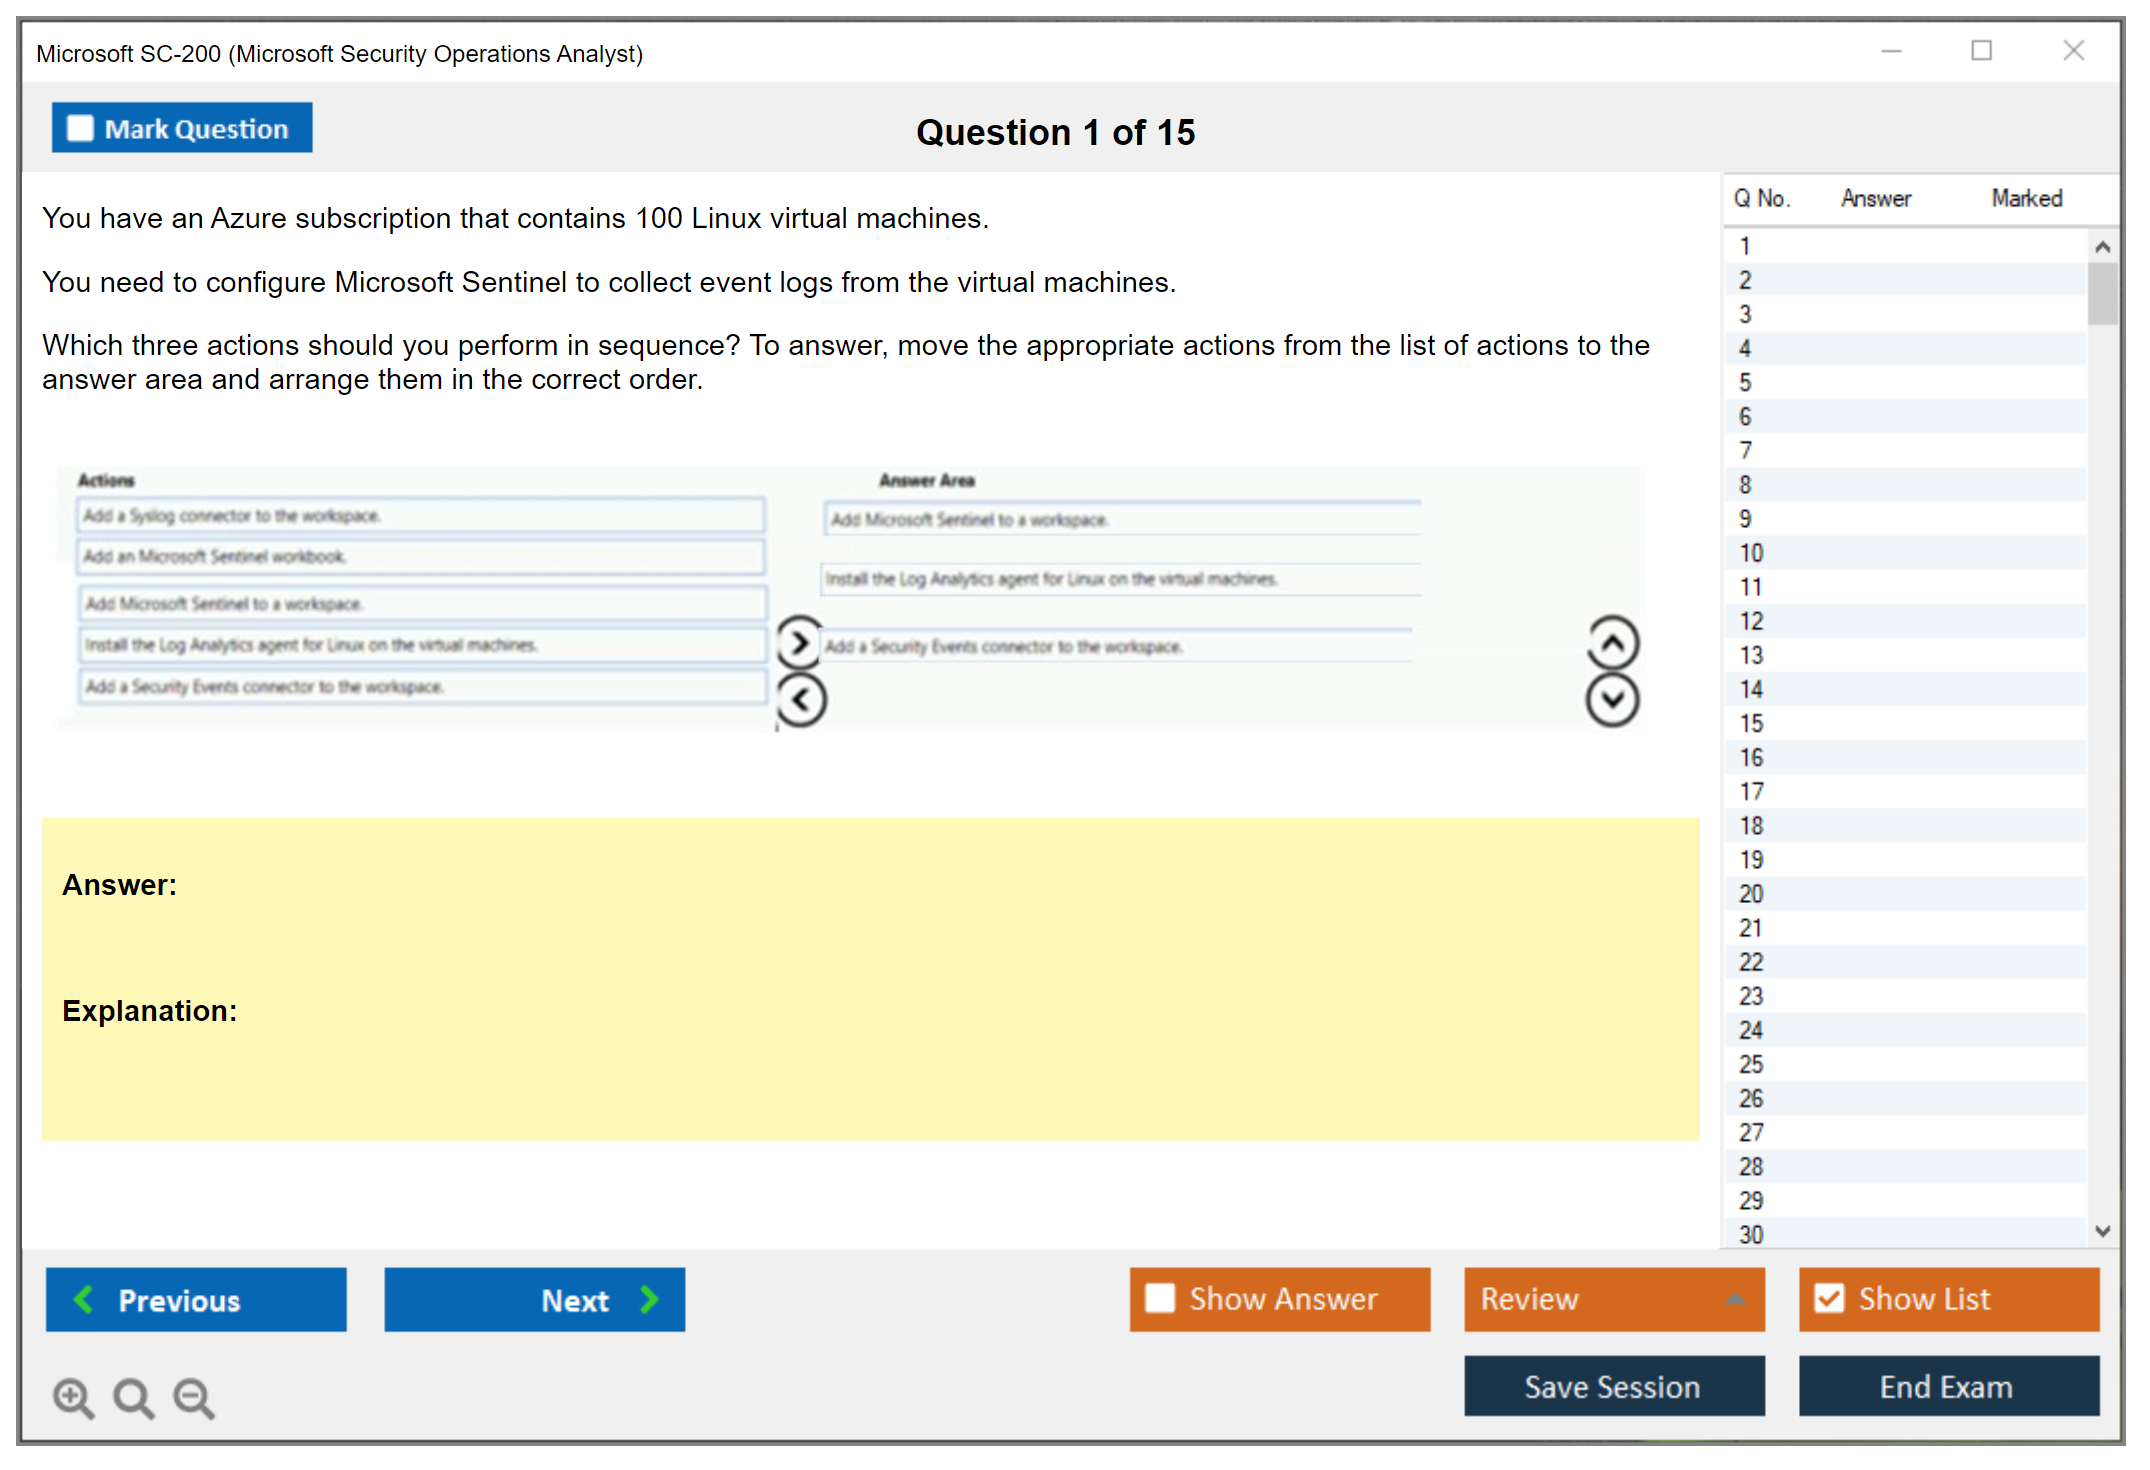Click the zoom out magnifier icon

tap(194, 1397)
